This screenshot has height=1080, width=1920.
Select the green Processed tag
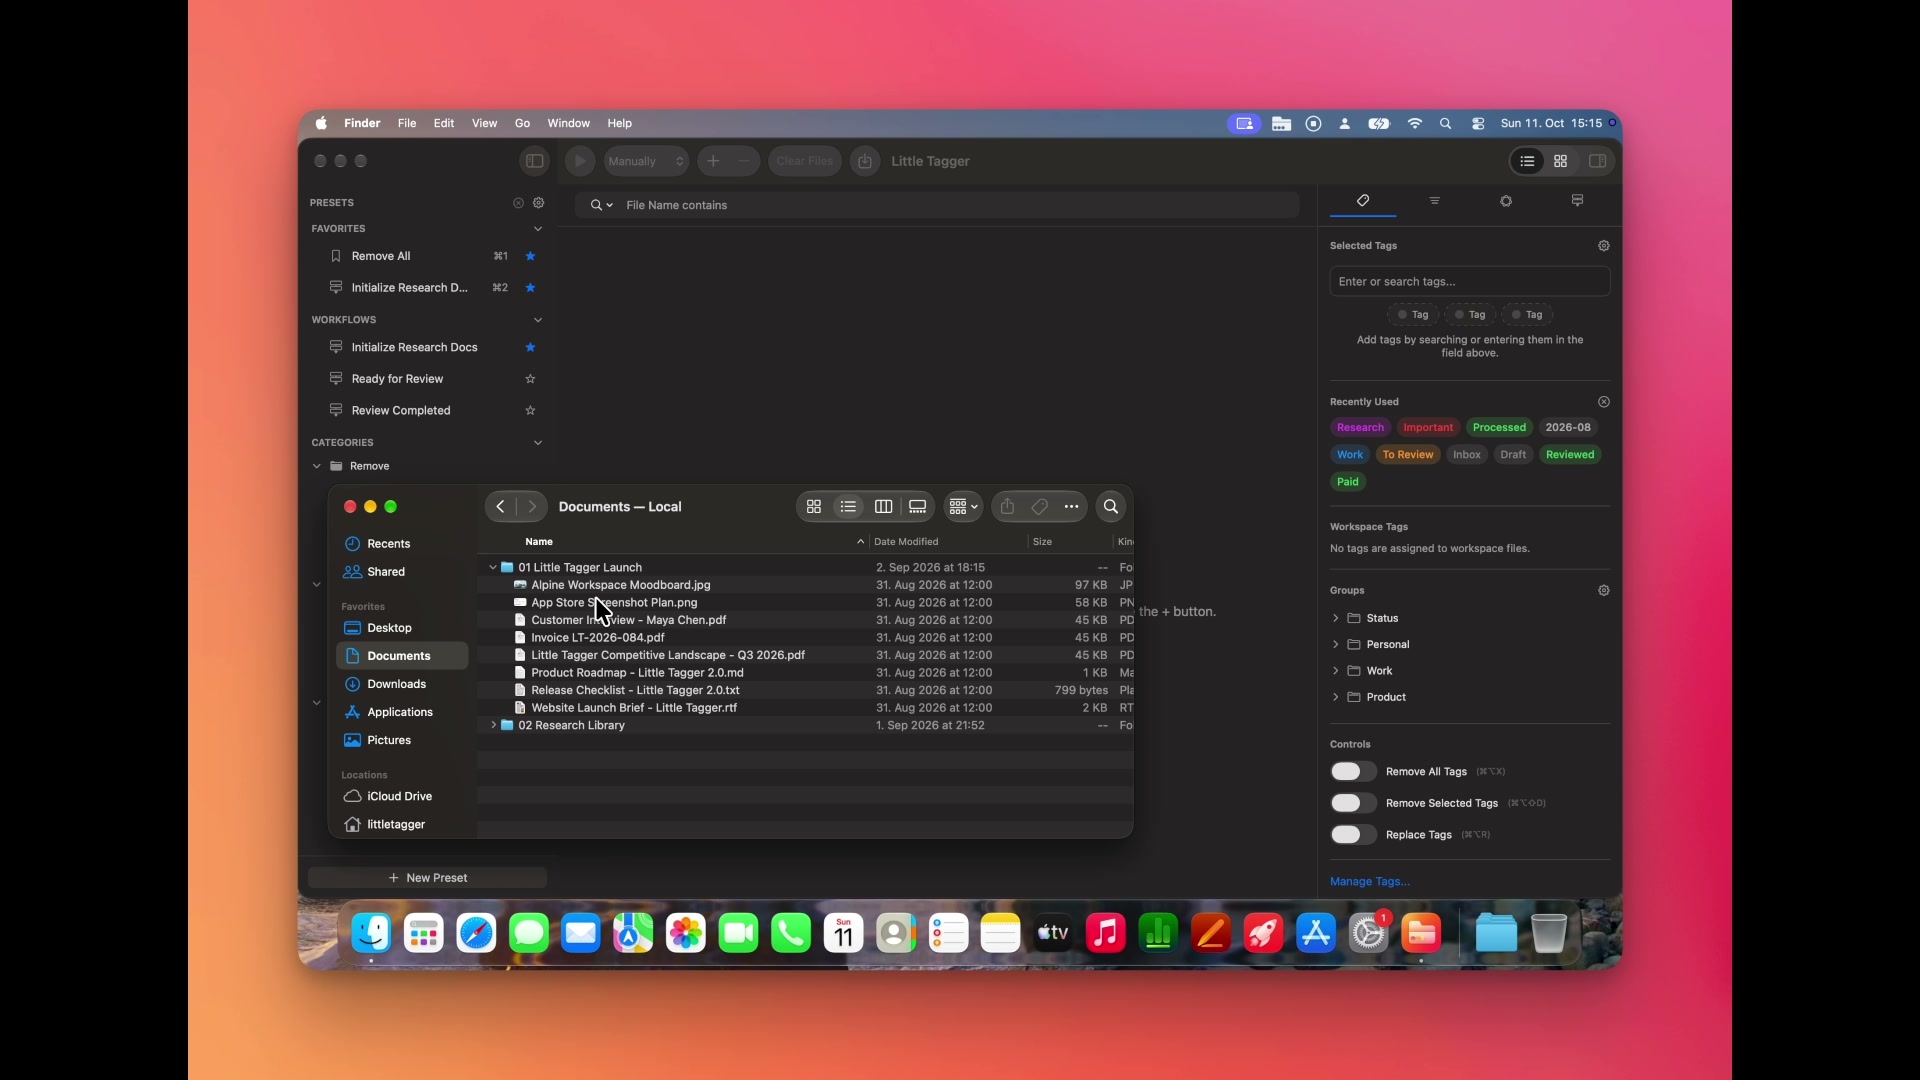pos(1499,428)
